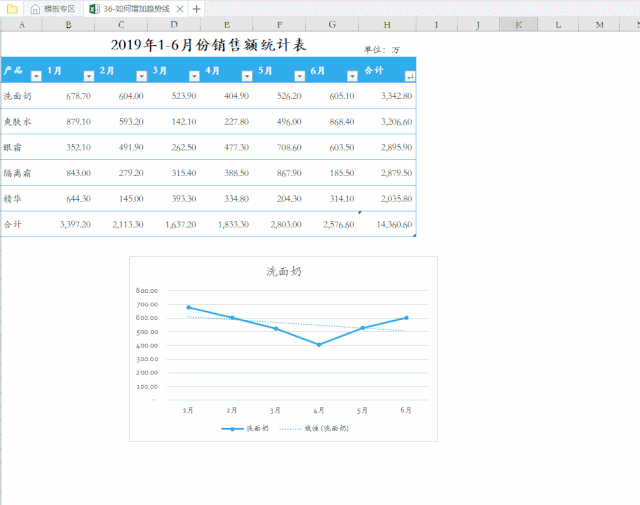Click the chart title 洗面奶

pos(284,271)
